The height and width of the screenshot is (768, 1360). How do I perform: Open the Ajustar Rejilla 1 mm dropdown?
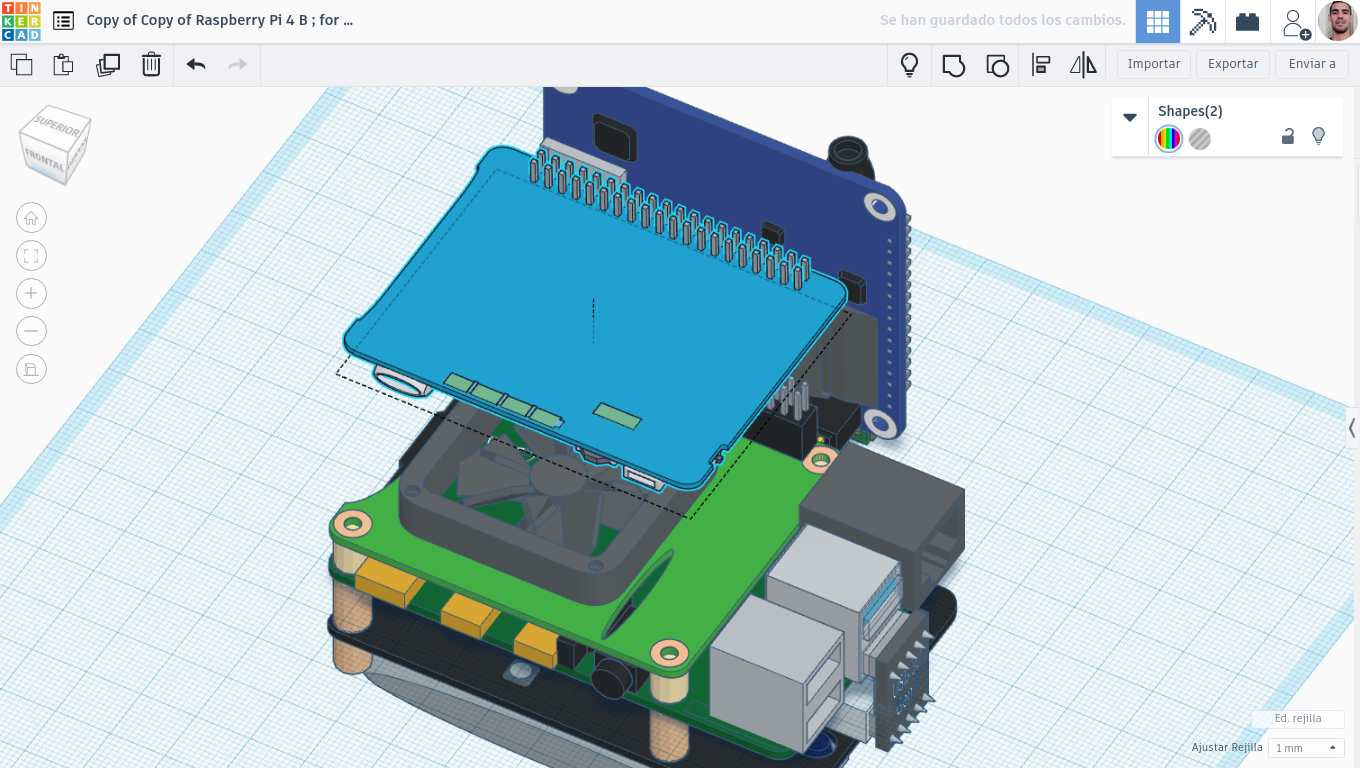tap(1306, 748)
